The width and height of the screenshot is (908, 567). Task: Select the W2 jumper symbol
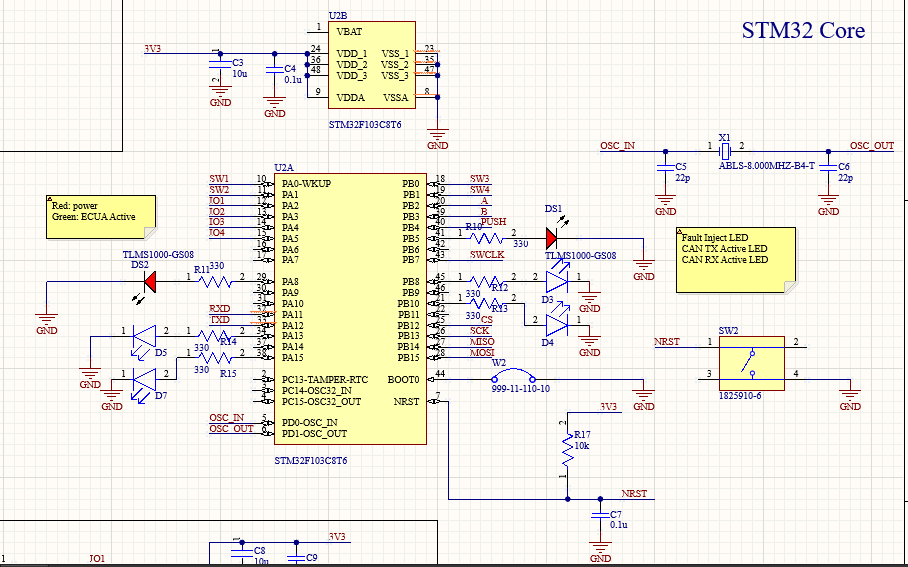pos(514,375)
